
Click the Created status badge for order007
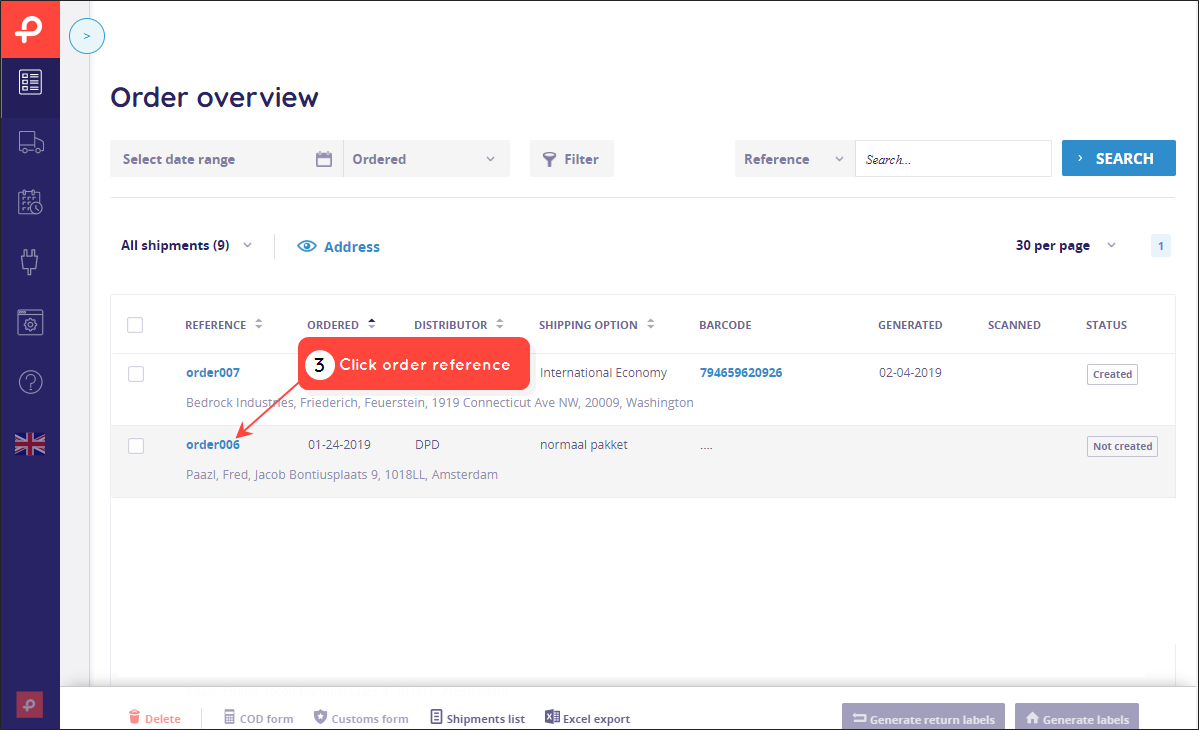1112,375
